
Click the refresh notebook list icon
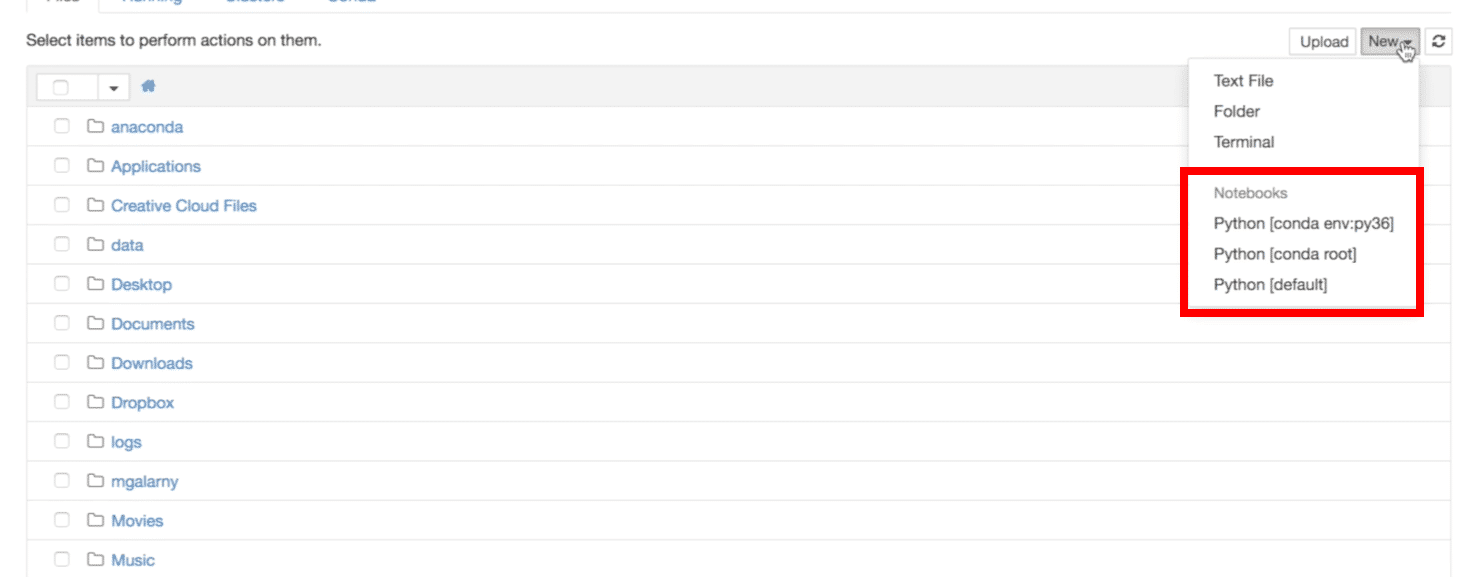point(1438,41)
